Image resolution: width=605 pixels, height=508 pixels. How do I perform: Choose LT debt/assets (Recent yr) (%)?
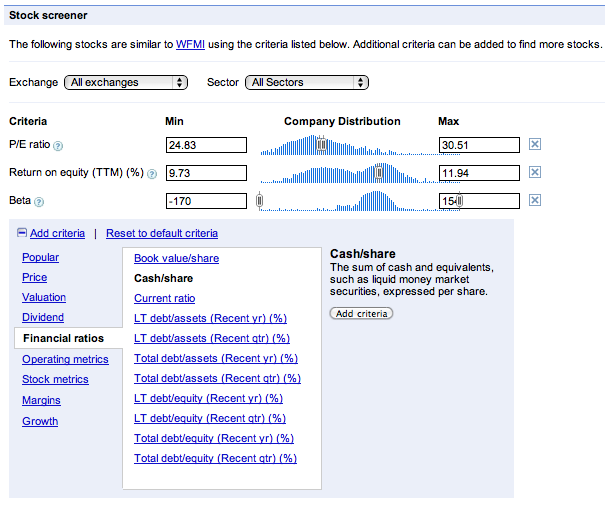[x=210, y=319]
